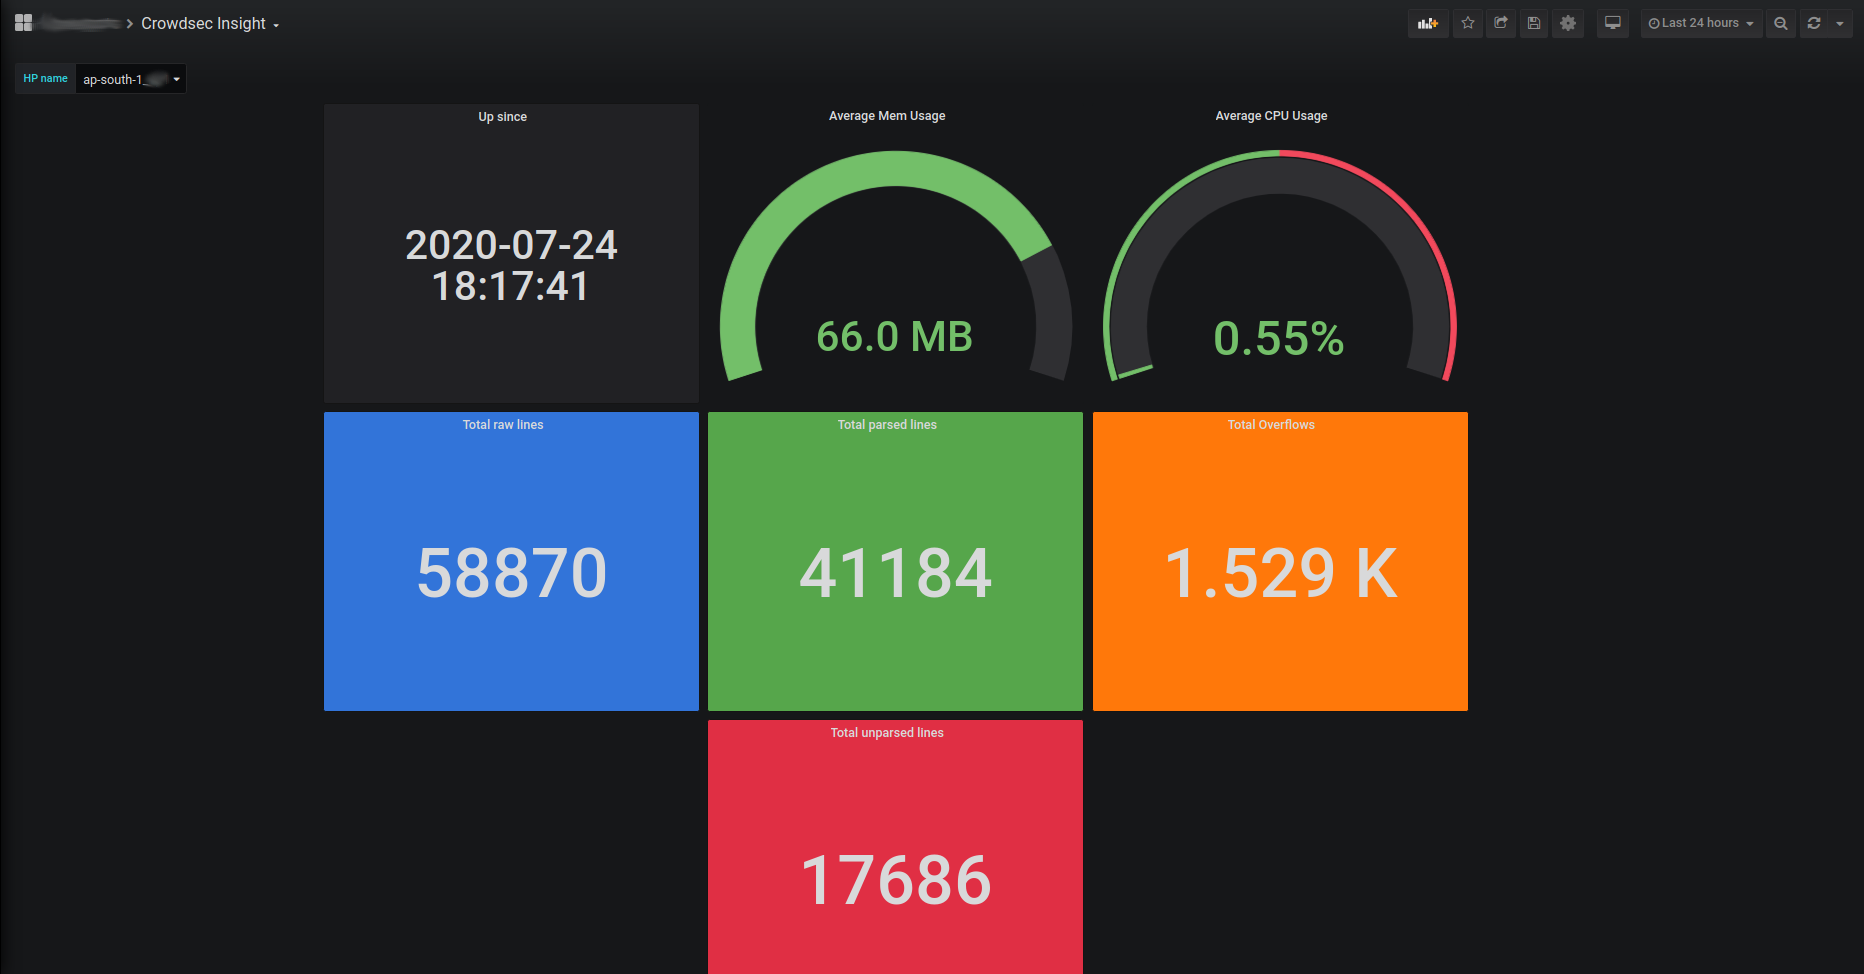1864x974 pixels.
Task: Open the Share dashboard icon
Action: [1500, 23]
